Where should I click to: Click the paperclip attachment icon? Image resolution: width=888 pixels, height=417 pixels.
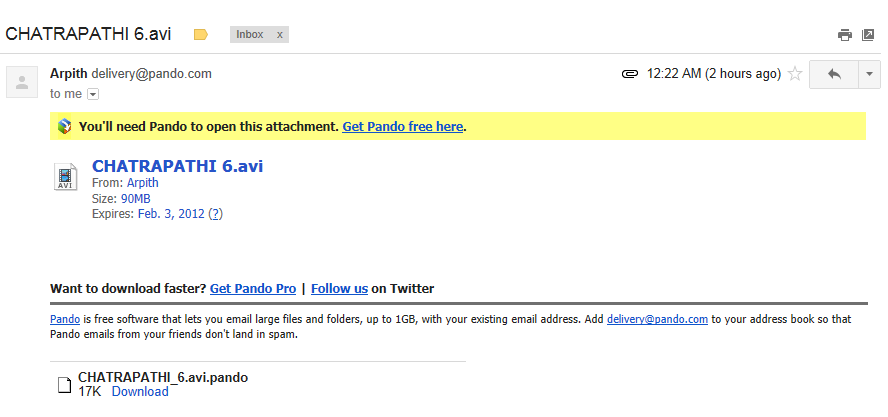click(630, 74)
